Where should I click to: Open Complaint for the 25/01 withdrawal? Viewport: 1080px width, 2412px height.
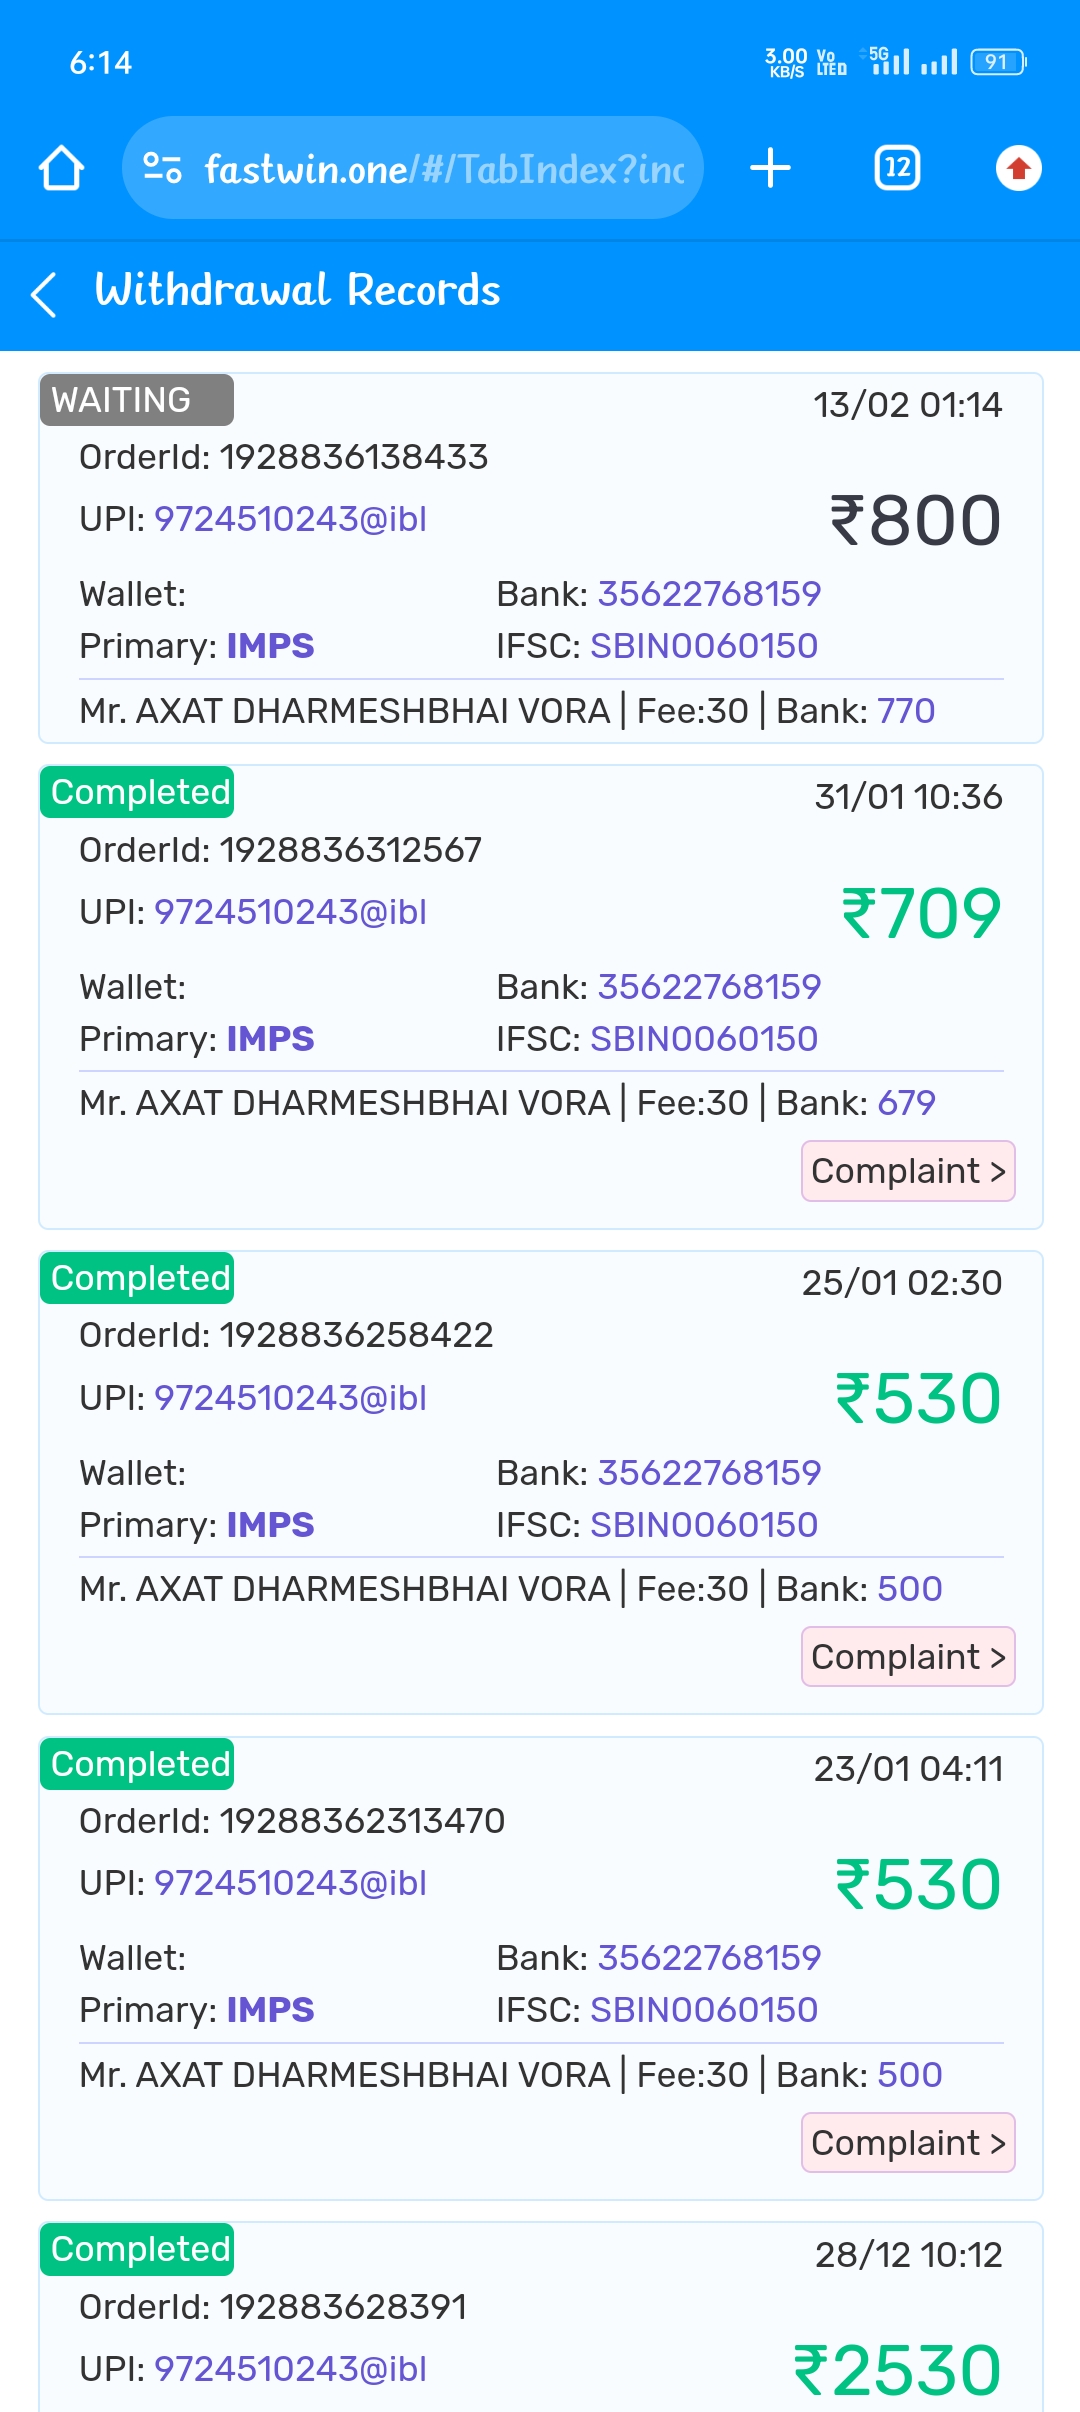[x=908, y=1657]
